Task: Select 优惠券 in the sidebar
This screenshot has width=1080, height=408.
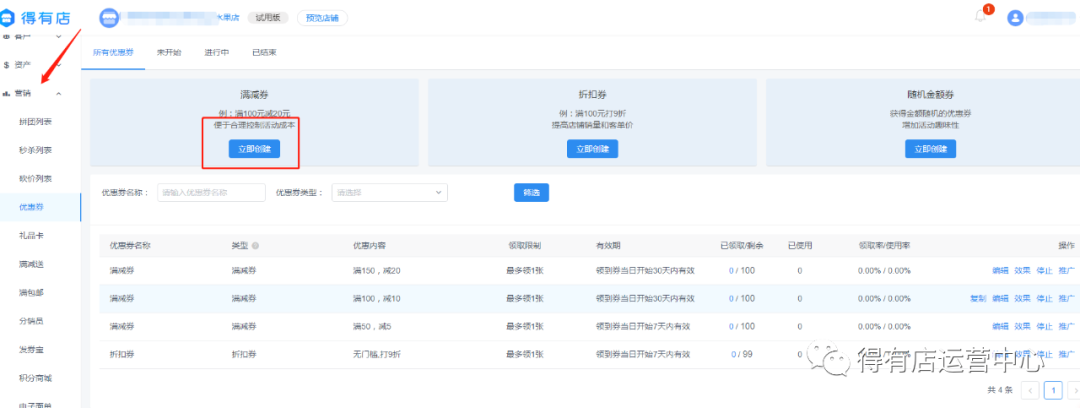Action: tap(32, 207)
